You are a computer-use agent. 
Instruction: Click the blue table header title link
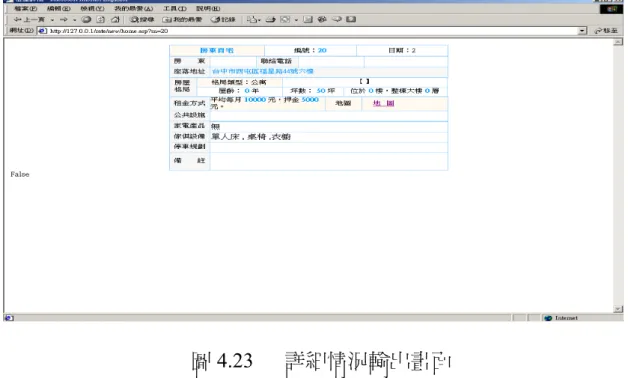pos(217,50)
